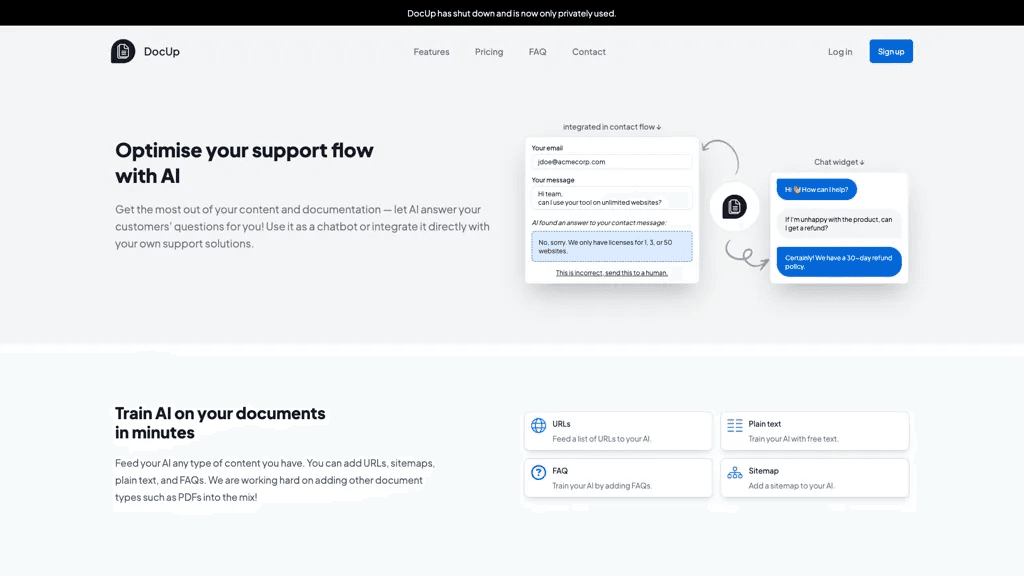Click the 30-day refund policy chat bubble
The height and width of the screenshot is (576, 1024).
pyautogui.click(x=839, y=262)
